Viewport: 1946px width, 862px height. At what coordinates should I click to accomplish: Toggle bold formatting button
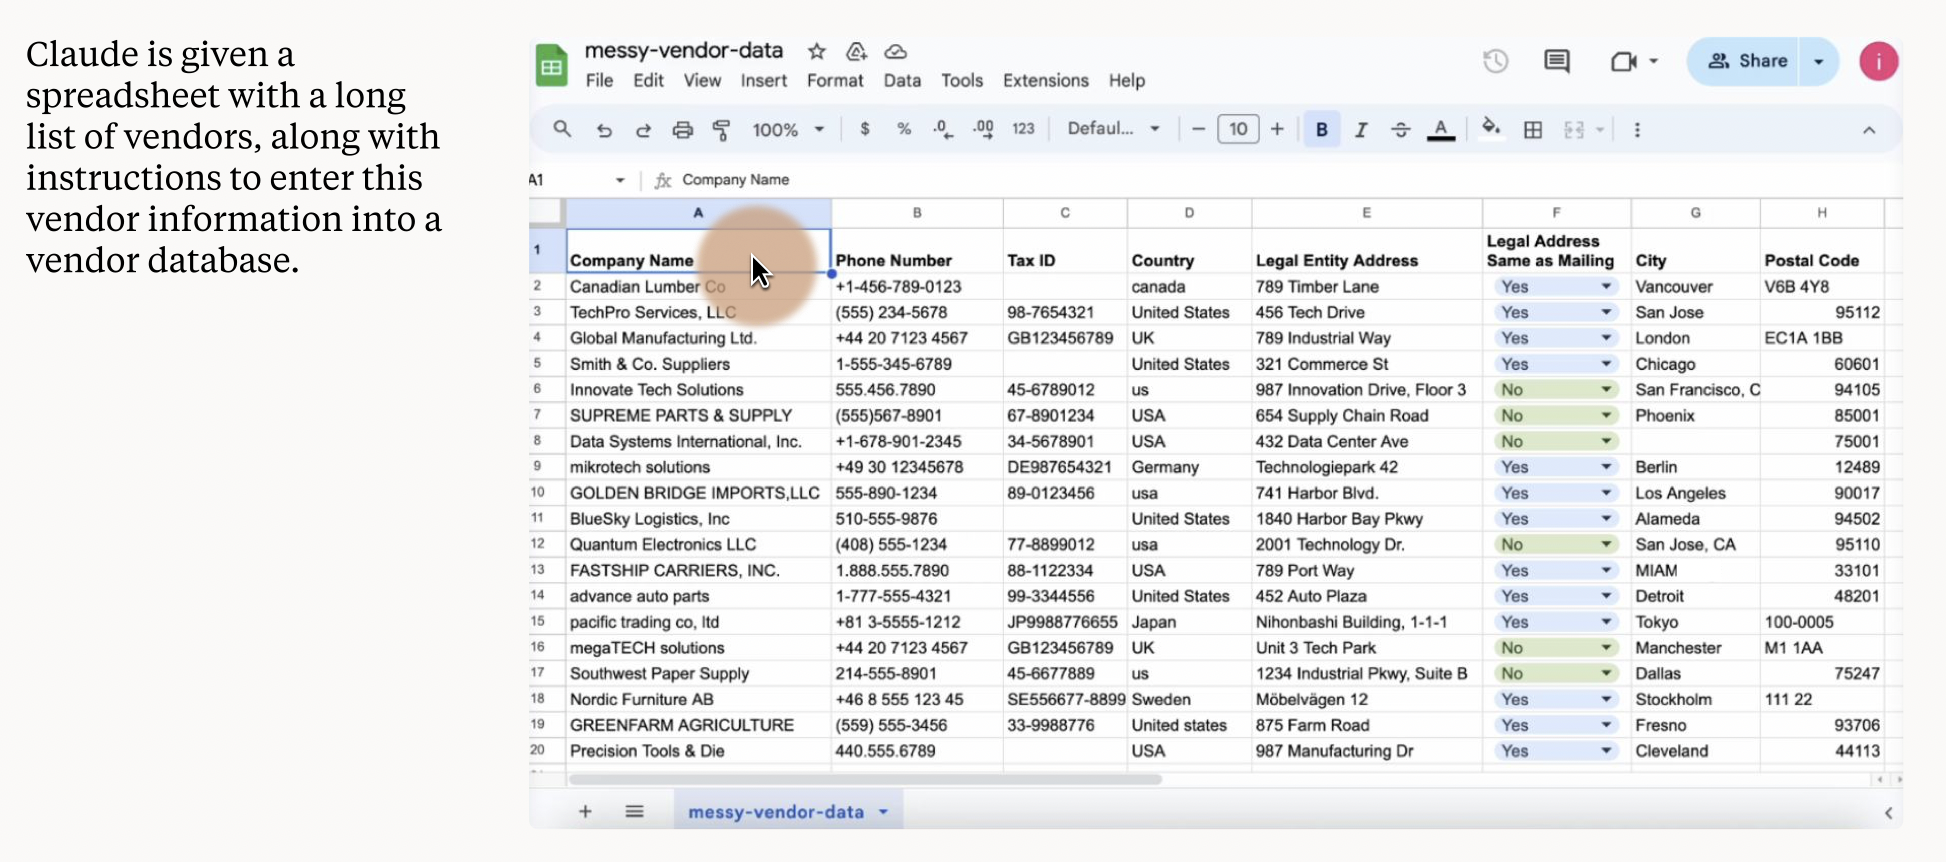coord(1321,130)
